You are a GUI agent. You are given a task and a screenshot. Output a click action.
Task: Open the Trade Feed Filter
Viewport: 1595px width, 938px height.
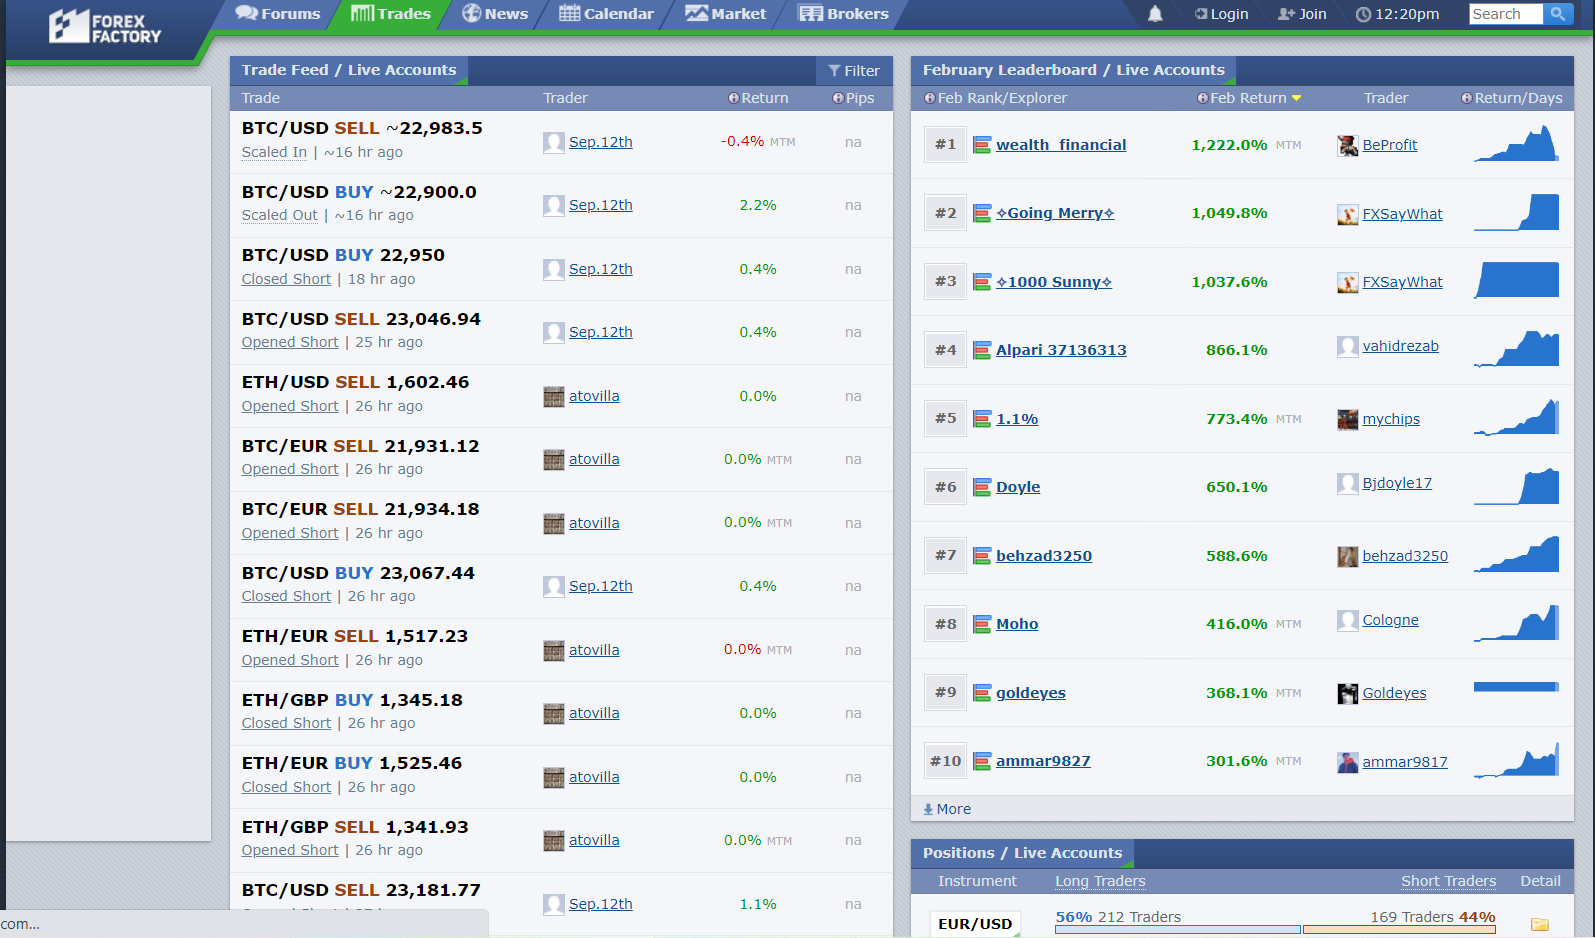(854, 71)
